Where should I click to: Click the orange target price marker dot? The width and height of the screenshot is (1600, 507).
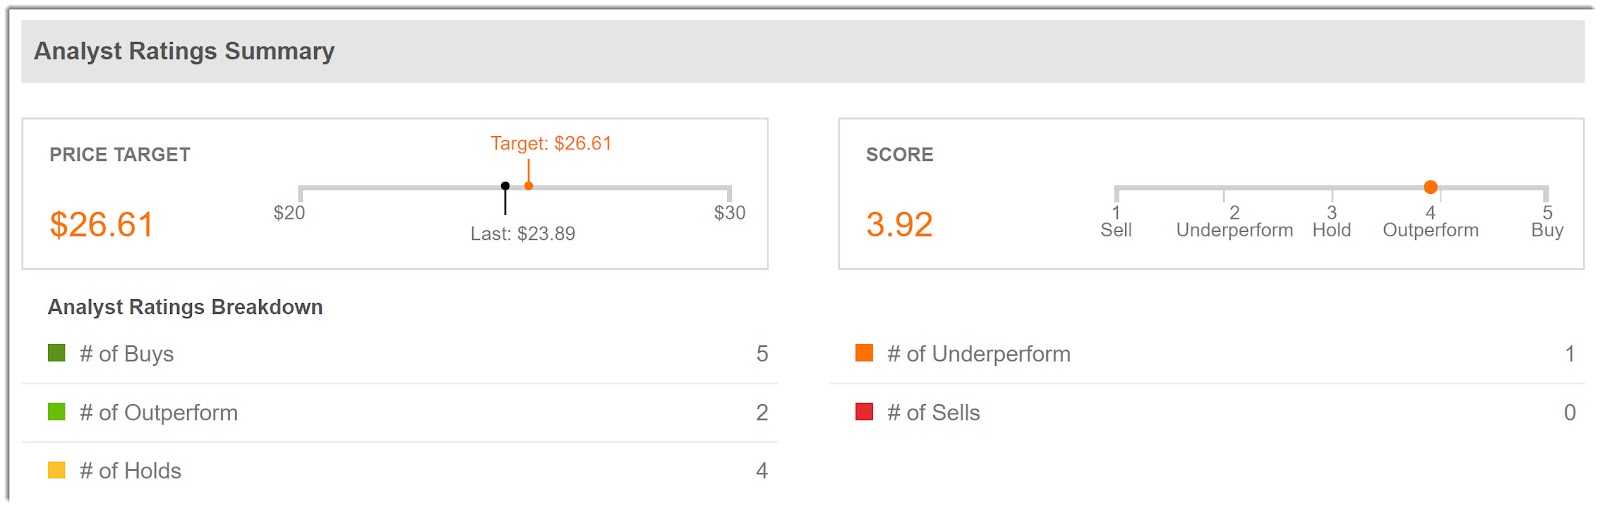coord(528,186)
